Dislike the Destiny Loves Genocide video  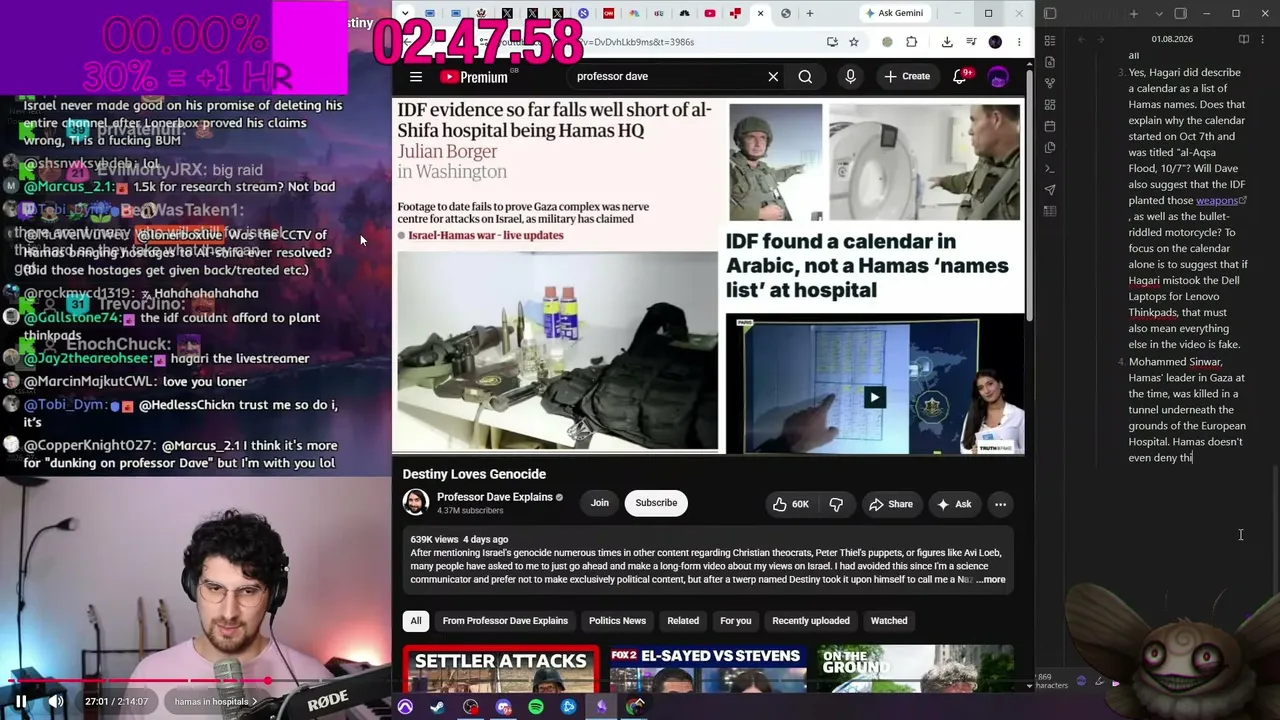tap(836, 504)
